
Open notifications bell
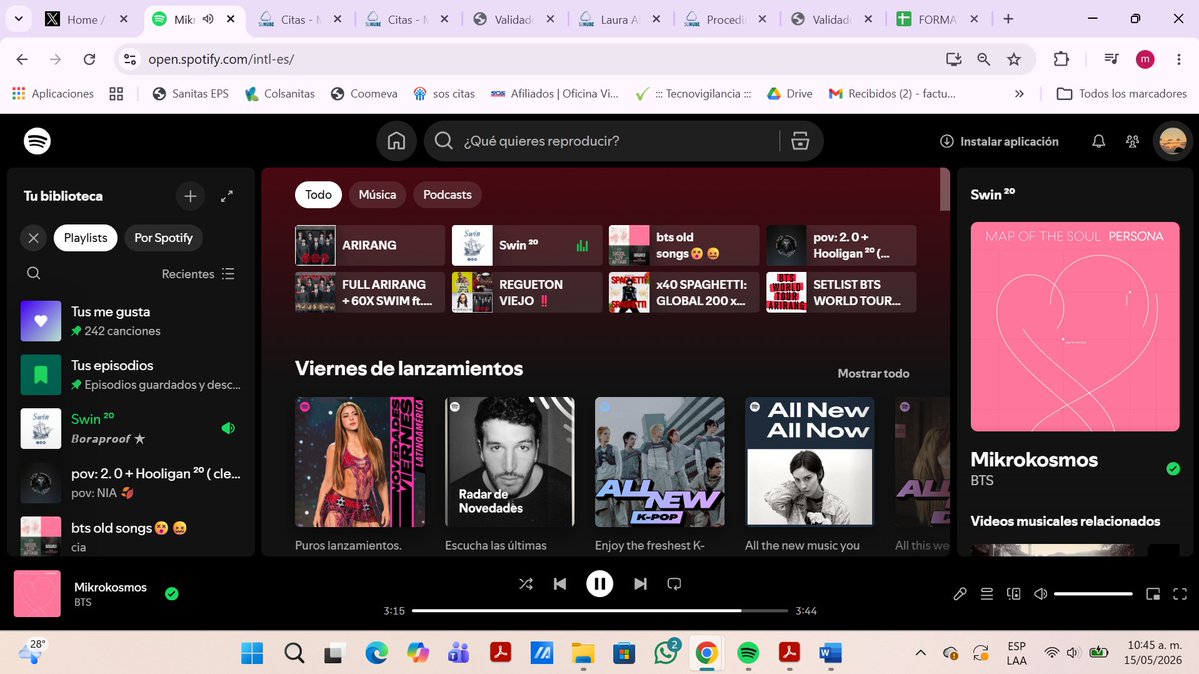coord(1098,141)
